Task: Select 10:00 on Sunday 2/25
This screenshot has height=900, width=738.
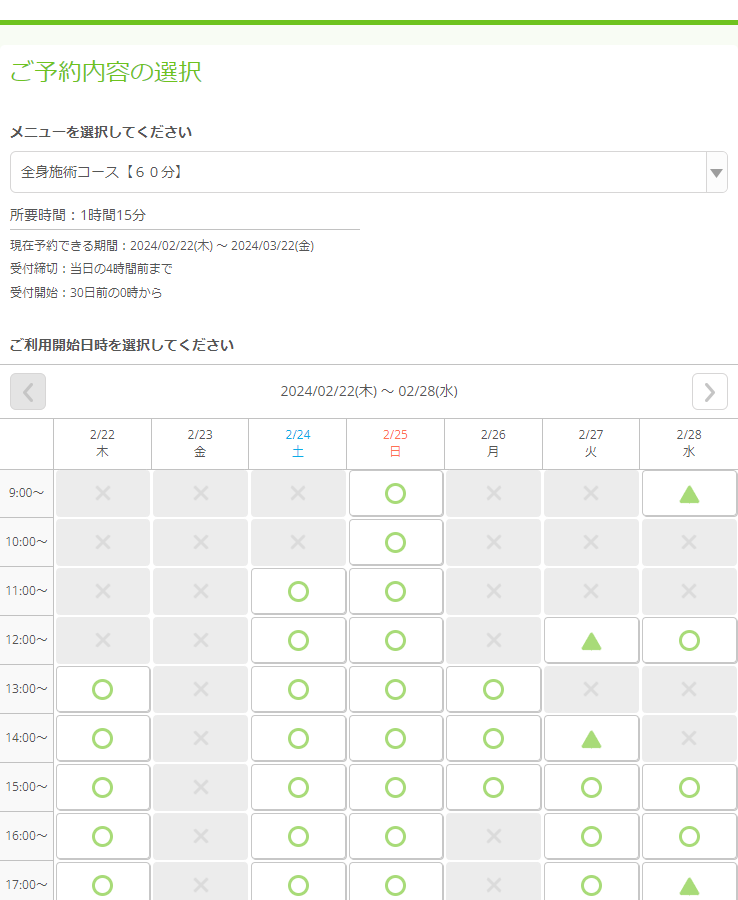Action: [x=395, y=542]
